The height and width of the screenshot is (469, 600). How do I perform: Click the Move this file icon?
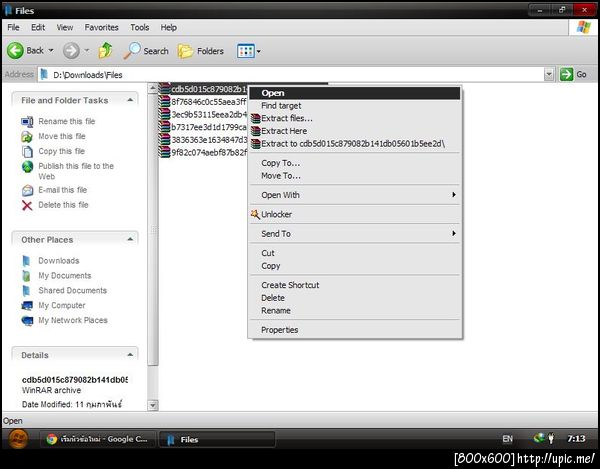pyautogui.click(x=27, y=137)
